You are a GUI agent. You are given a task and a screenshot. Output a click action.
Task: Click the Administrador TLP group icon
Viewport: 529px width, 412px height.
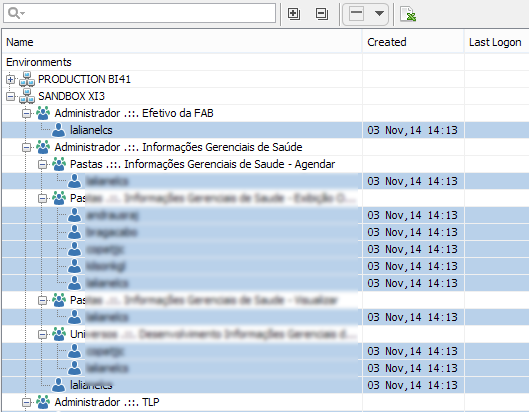point(43,402)
